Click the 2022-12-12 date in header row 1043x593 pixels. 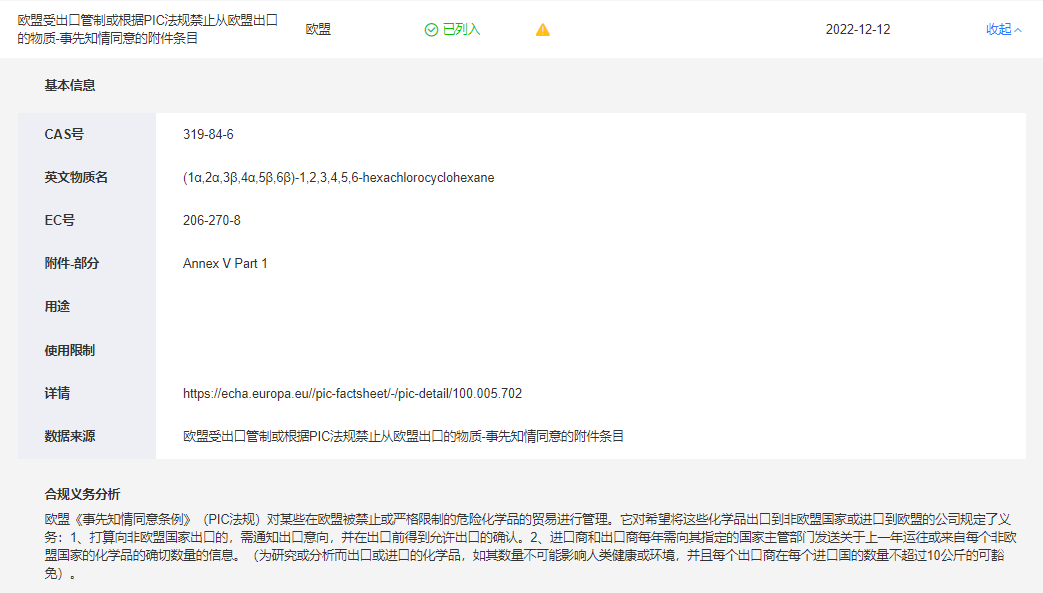tap(857, 30)
